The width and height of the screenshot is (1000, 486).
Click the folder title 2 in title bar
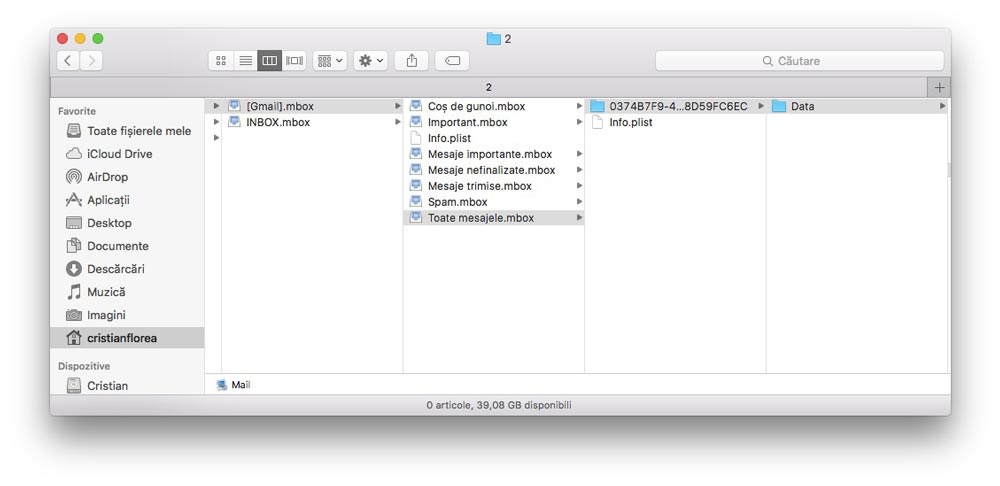[x=499, y=39]
